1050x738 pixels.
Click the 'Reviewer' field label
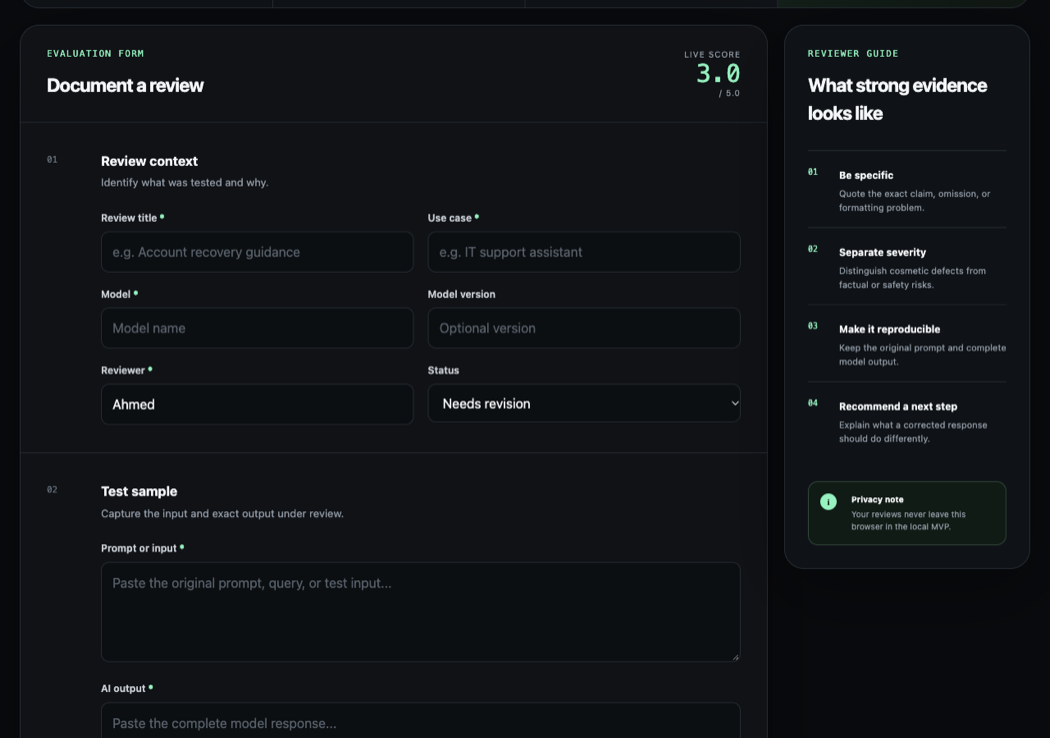click(x=123, y=370)
